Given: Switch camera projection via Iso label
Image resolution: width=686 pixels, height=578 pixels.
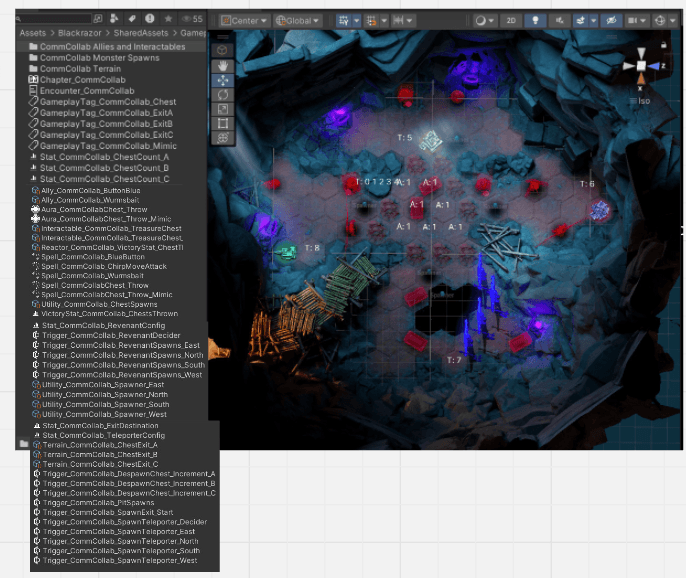Looking at the screenshot, I should [x=640, y=101].
